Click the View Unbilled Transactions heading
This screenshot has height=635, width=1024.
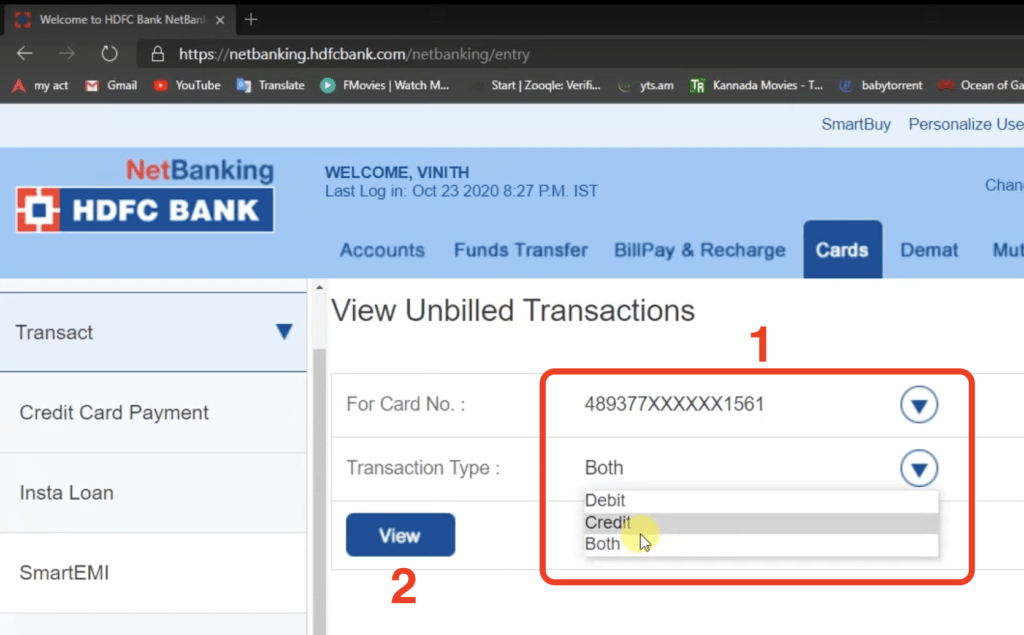click(513, 310)
